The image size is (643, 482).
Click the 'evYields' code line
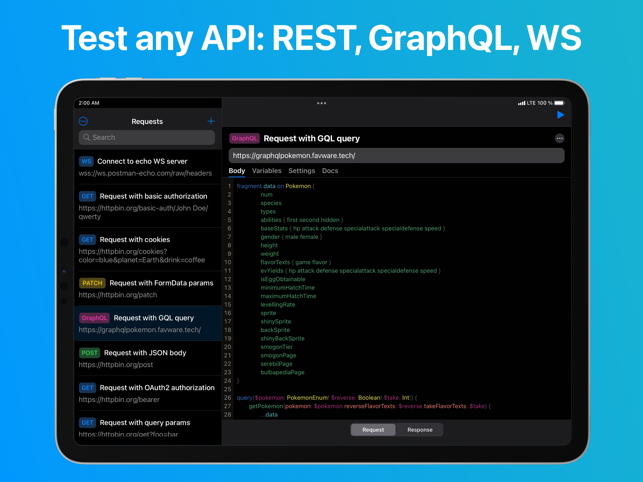(x=351, y=271)
